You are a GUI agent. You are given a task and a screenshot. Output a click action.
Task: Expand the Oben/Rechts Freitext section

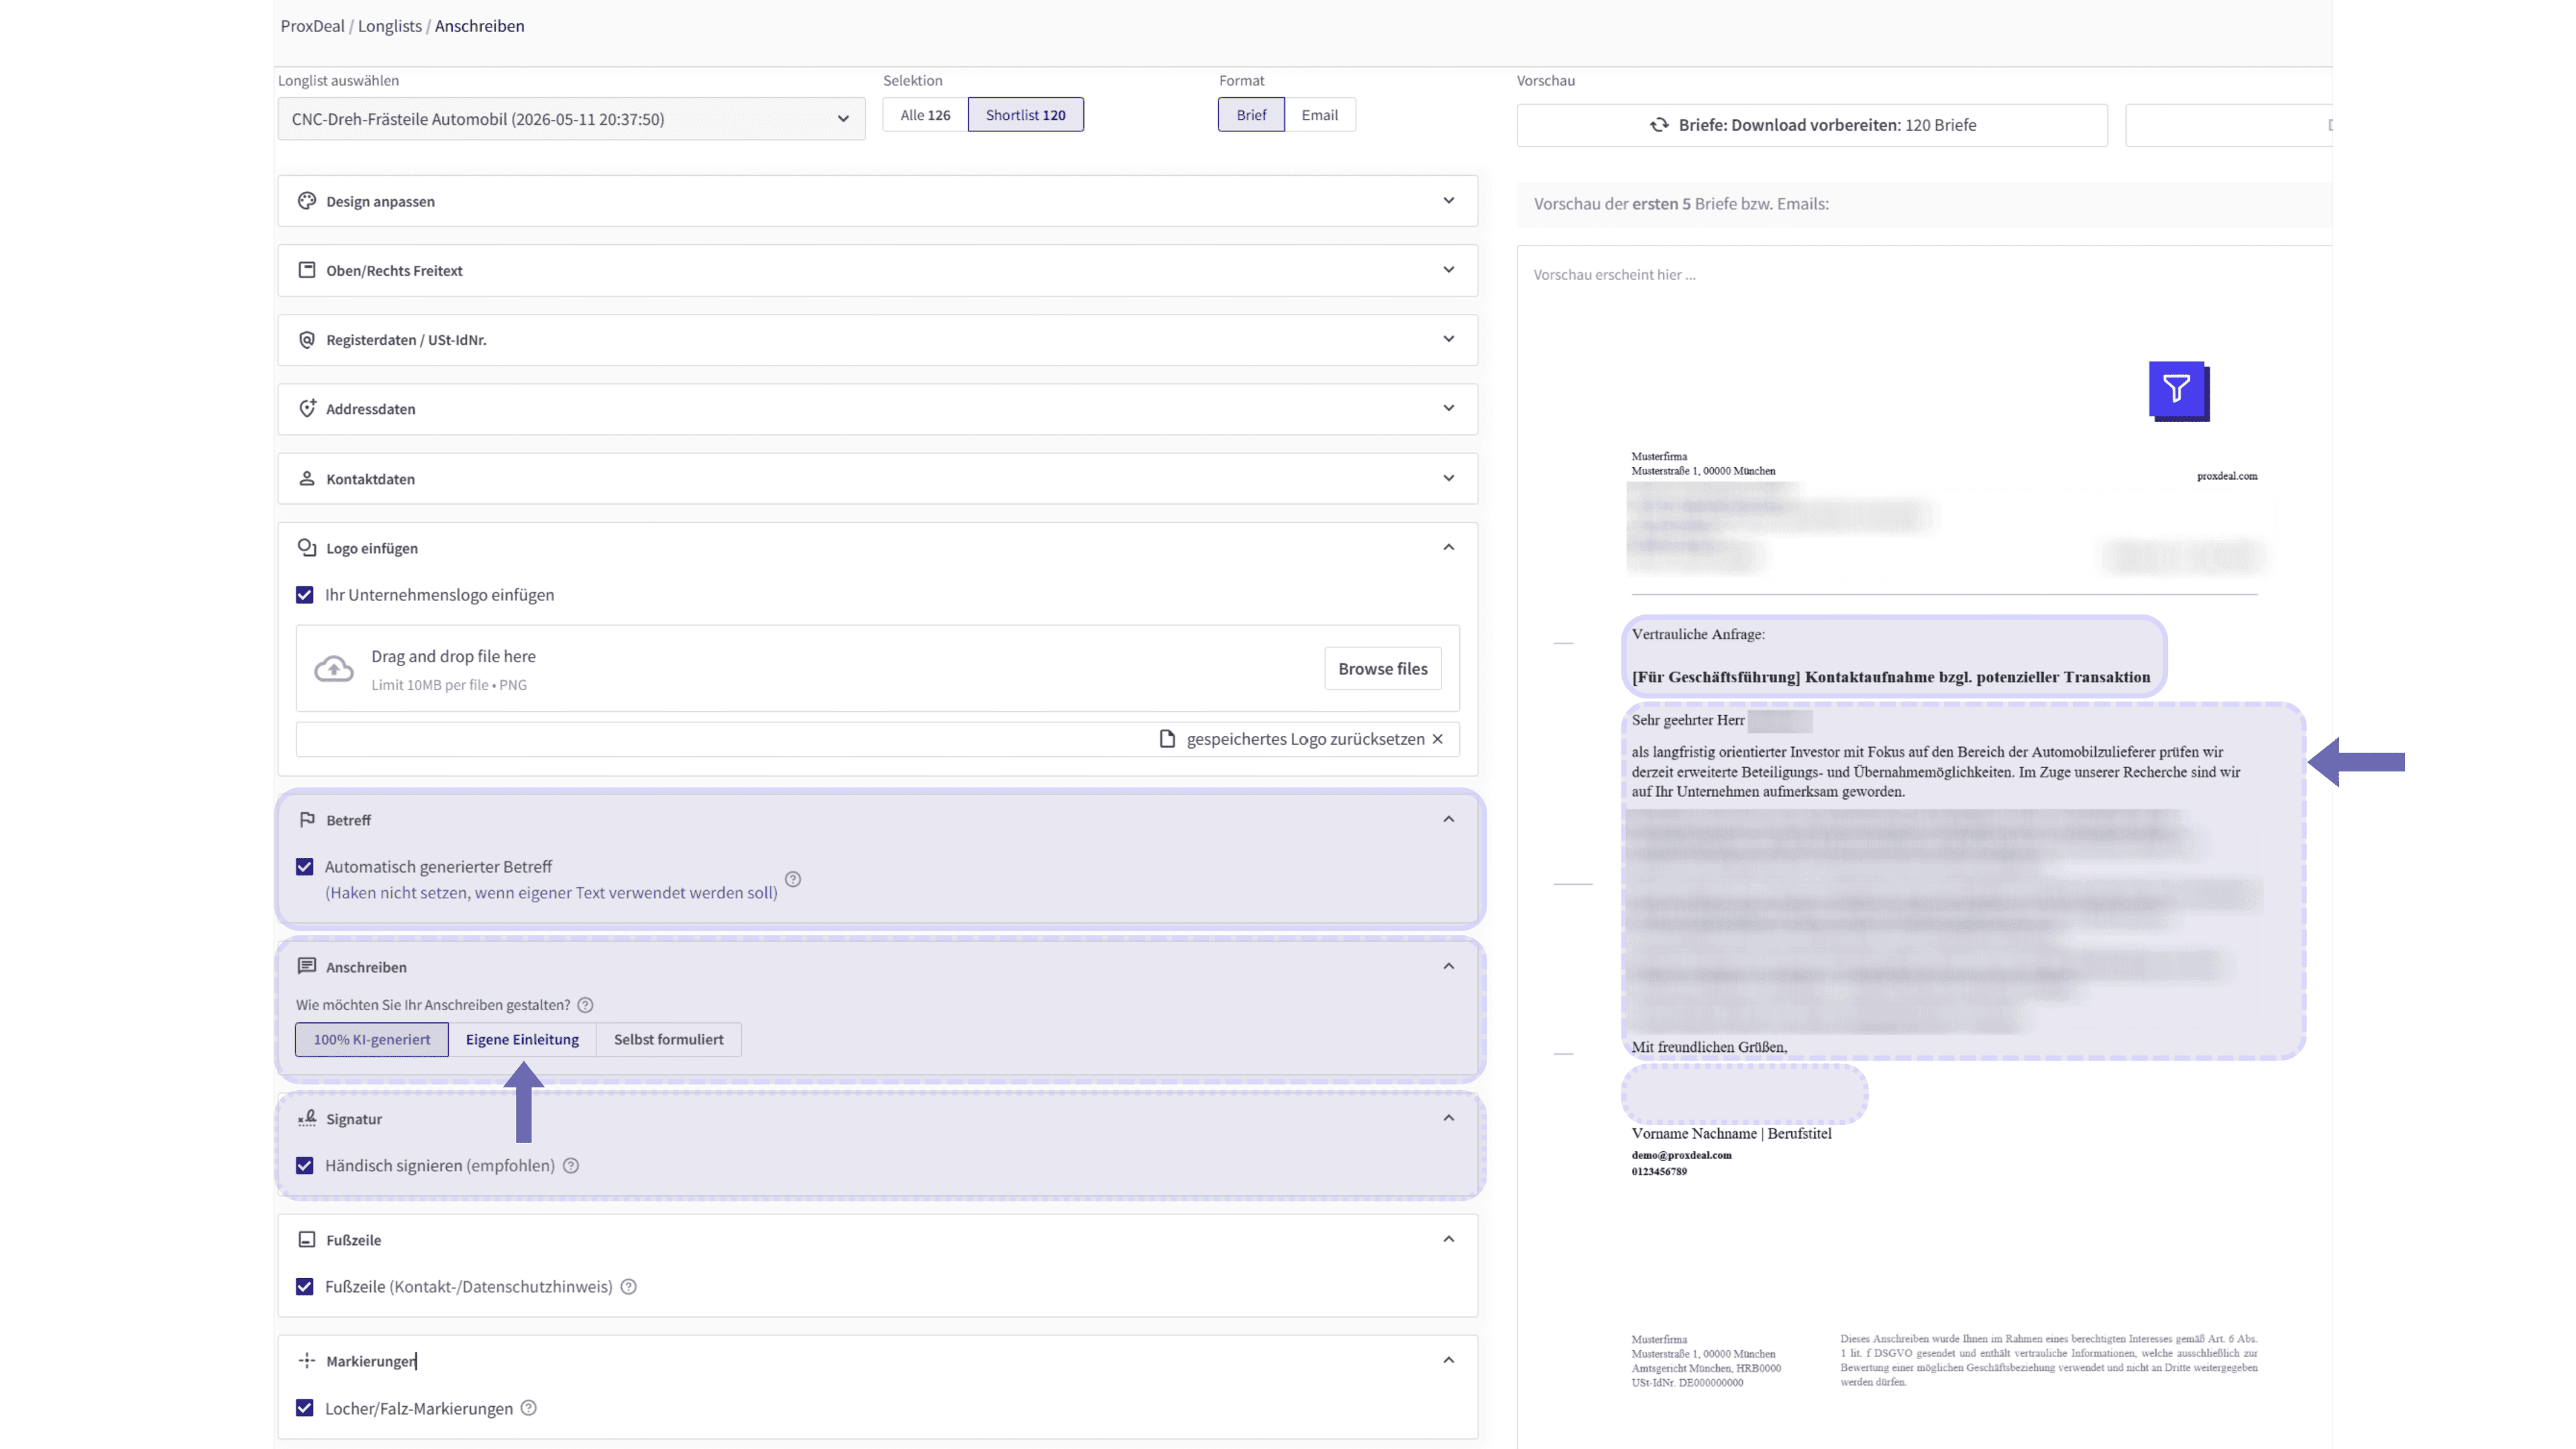(1448, 270)
